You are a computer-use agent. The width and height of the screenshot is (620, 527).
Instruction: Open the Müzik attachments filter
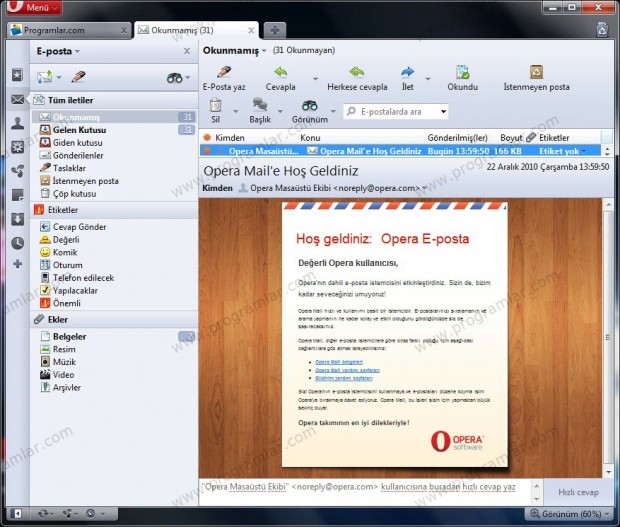114,362
